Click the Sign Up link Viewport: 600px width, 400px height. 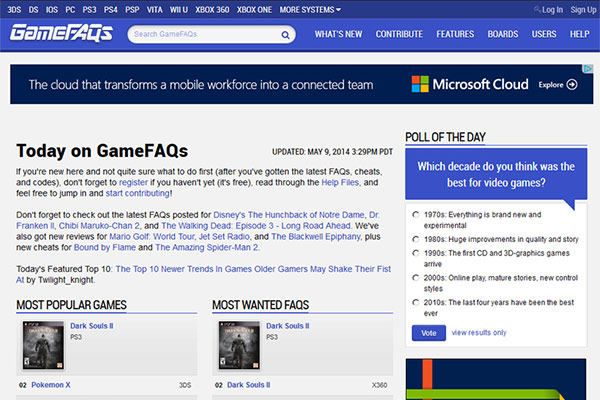coord(583,10)
